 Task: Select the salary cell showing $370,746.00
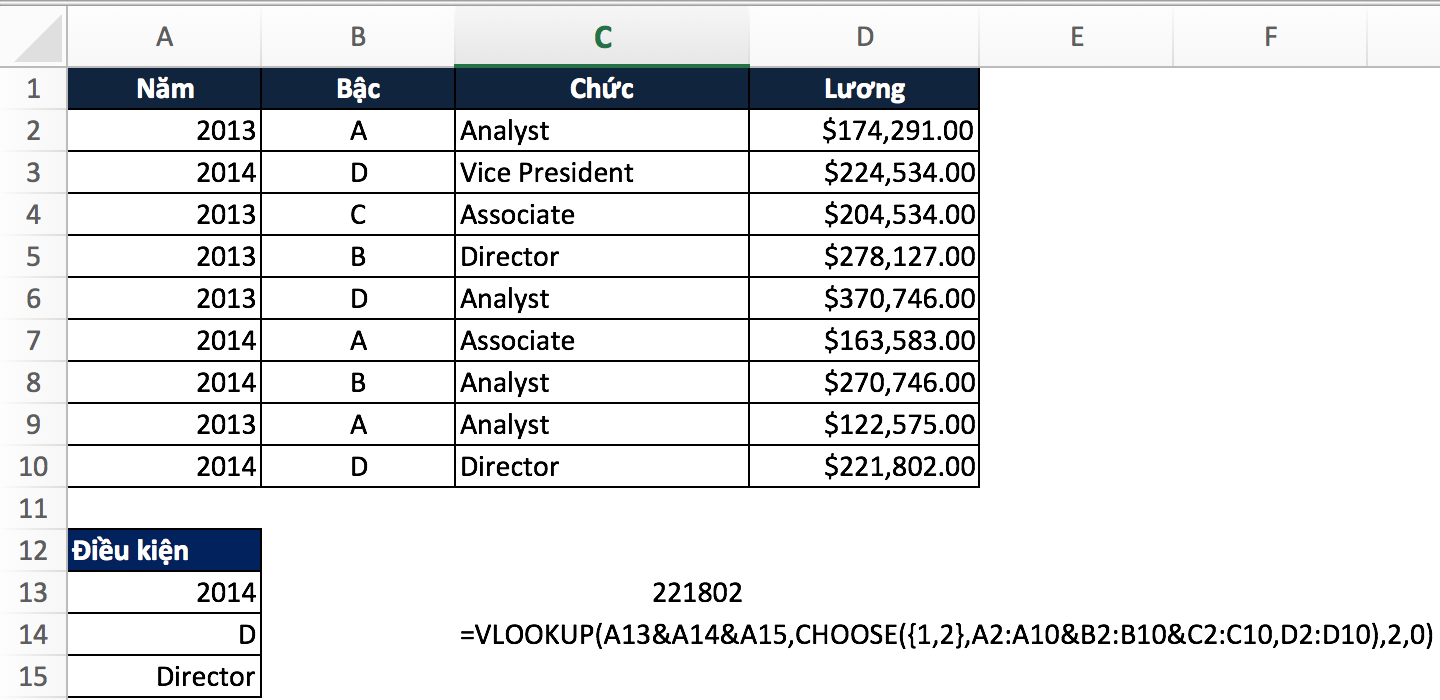(x=864, y=299)
